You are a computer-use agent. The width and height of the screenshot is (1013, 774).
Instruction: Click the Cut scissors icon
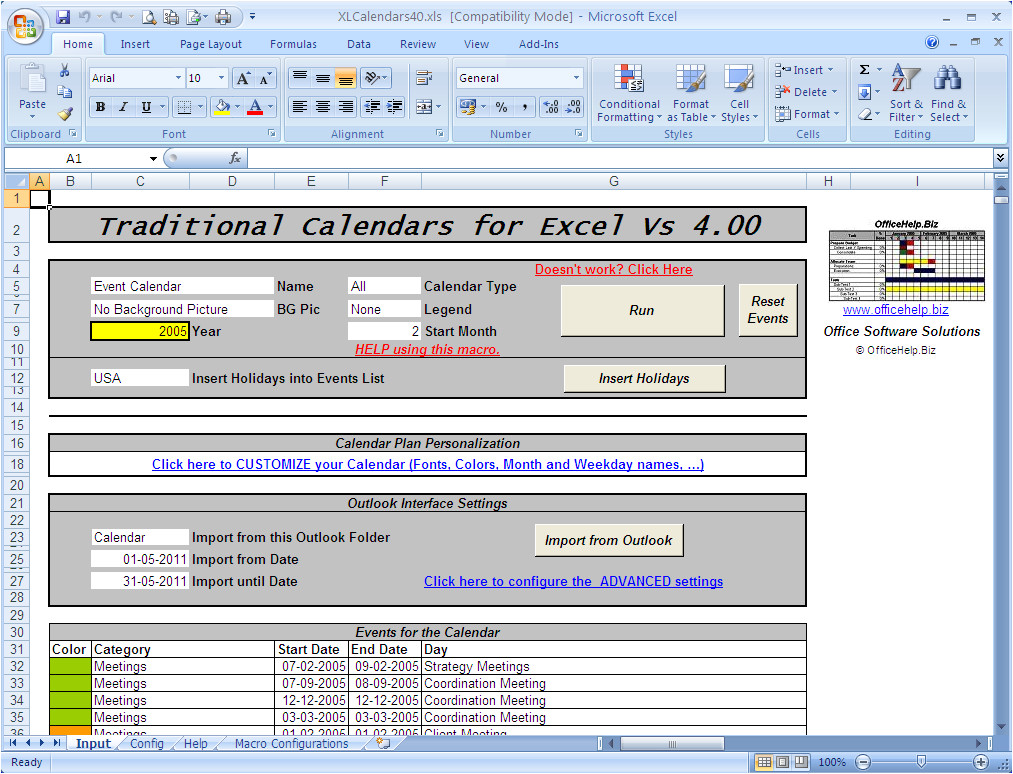click(x=64, y=71)
